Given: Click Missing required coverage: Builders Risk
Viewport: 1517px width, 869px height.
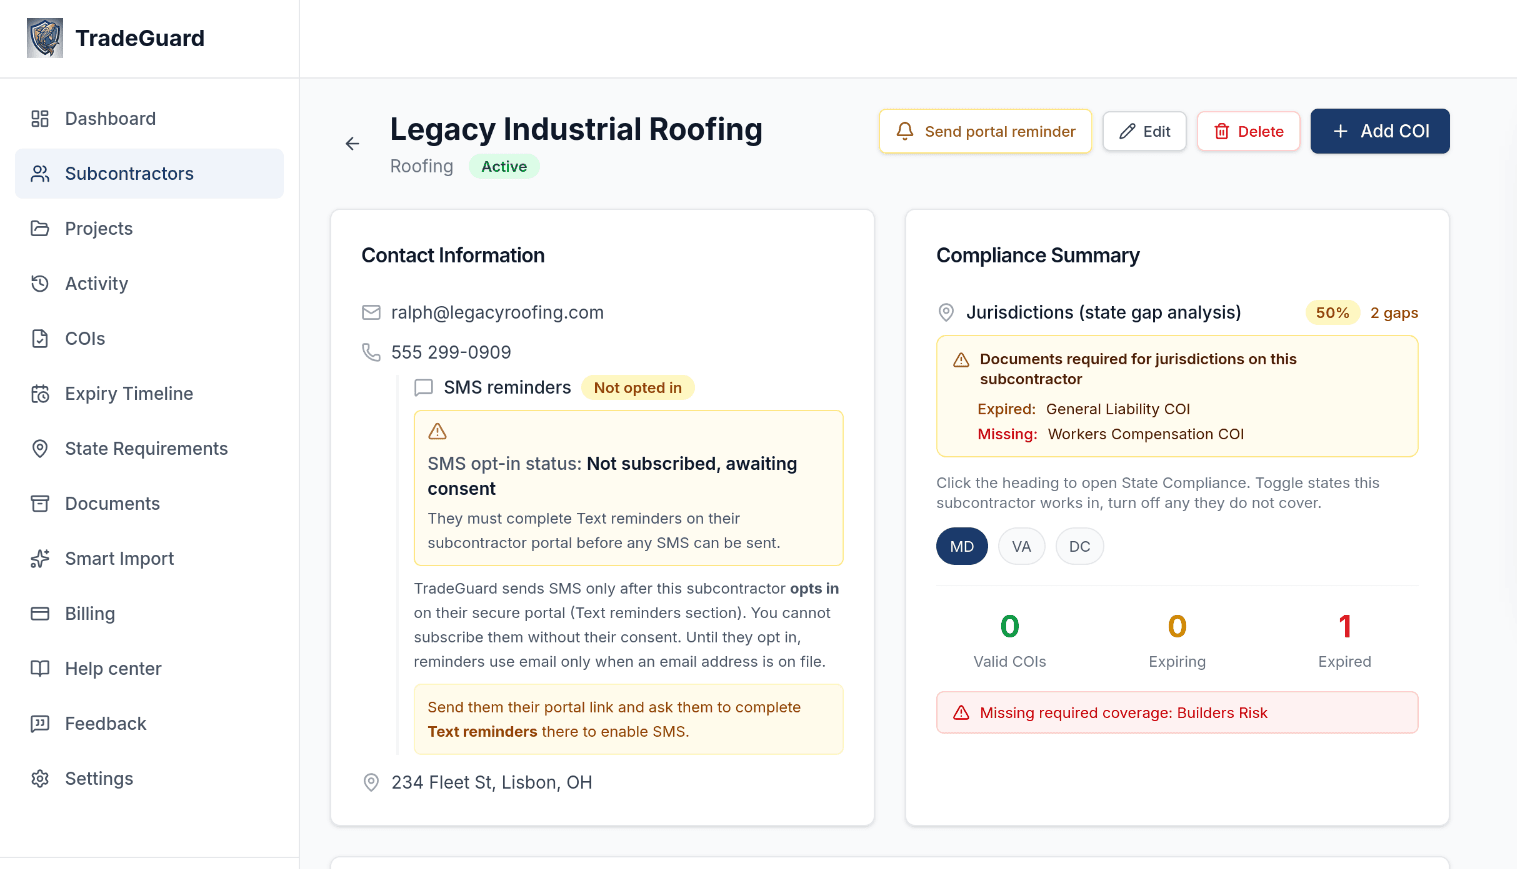Looking at the screenshot, I should (x=1177, y=713).
